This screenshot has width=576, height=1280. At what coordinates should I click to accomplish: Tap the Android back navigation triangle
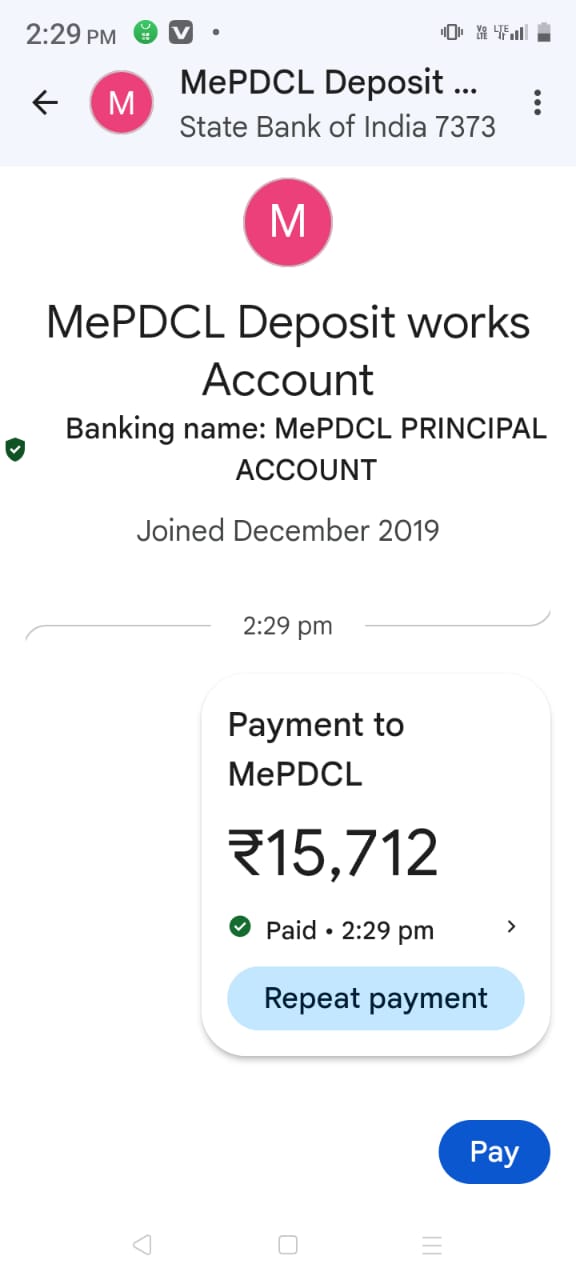pyautogui.click(x=142, y=1244)
